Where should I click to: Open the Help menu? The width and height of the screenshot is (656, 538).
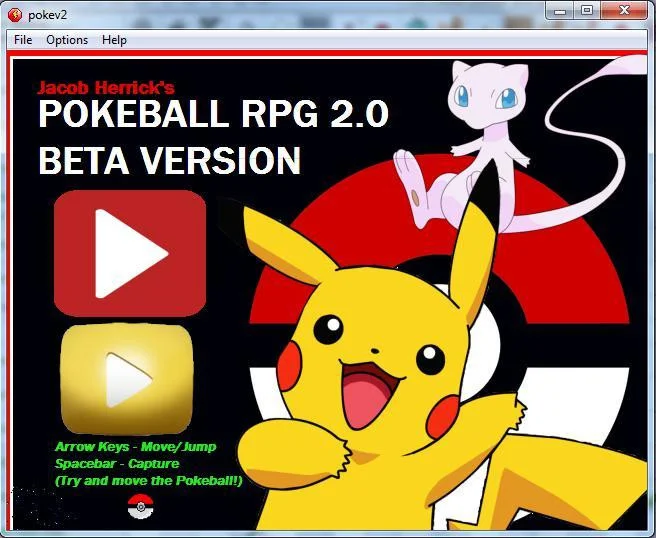114,40
